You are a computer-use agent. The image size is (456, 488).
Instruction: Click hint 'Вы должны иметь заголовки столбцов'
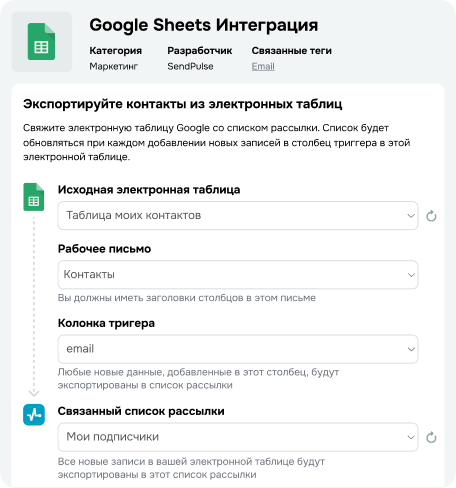click(187, 298)
